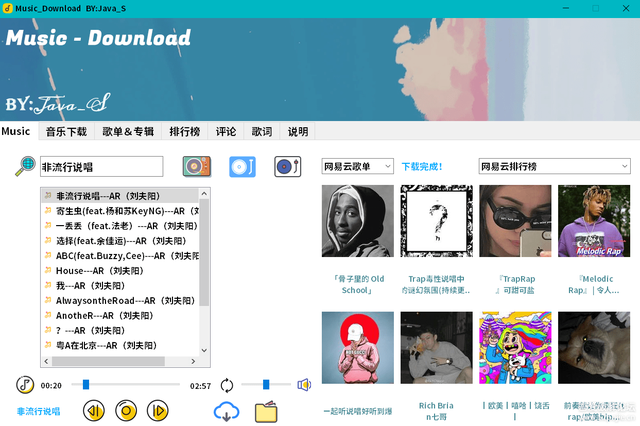Screen dimensions: 640x426
Task: Select song AnotheR---AR（刘夫阳）
Action: 120,315
